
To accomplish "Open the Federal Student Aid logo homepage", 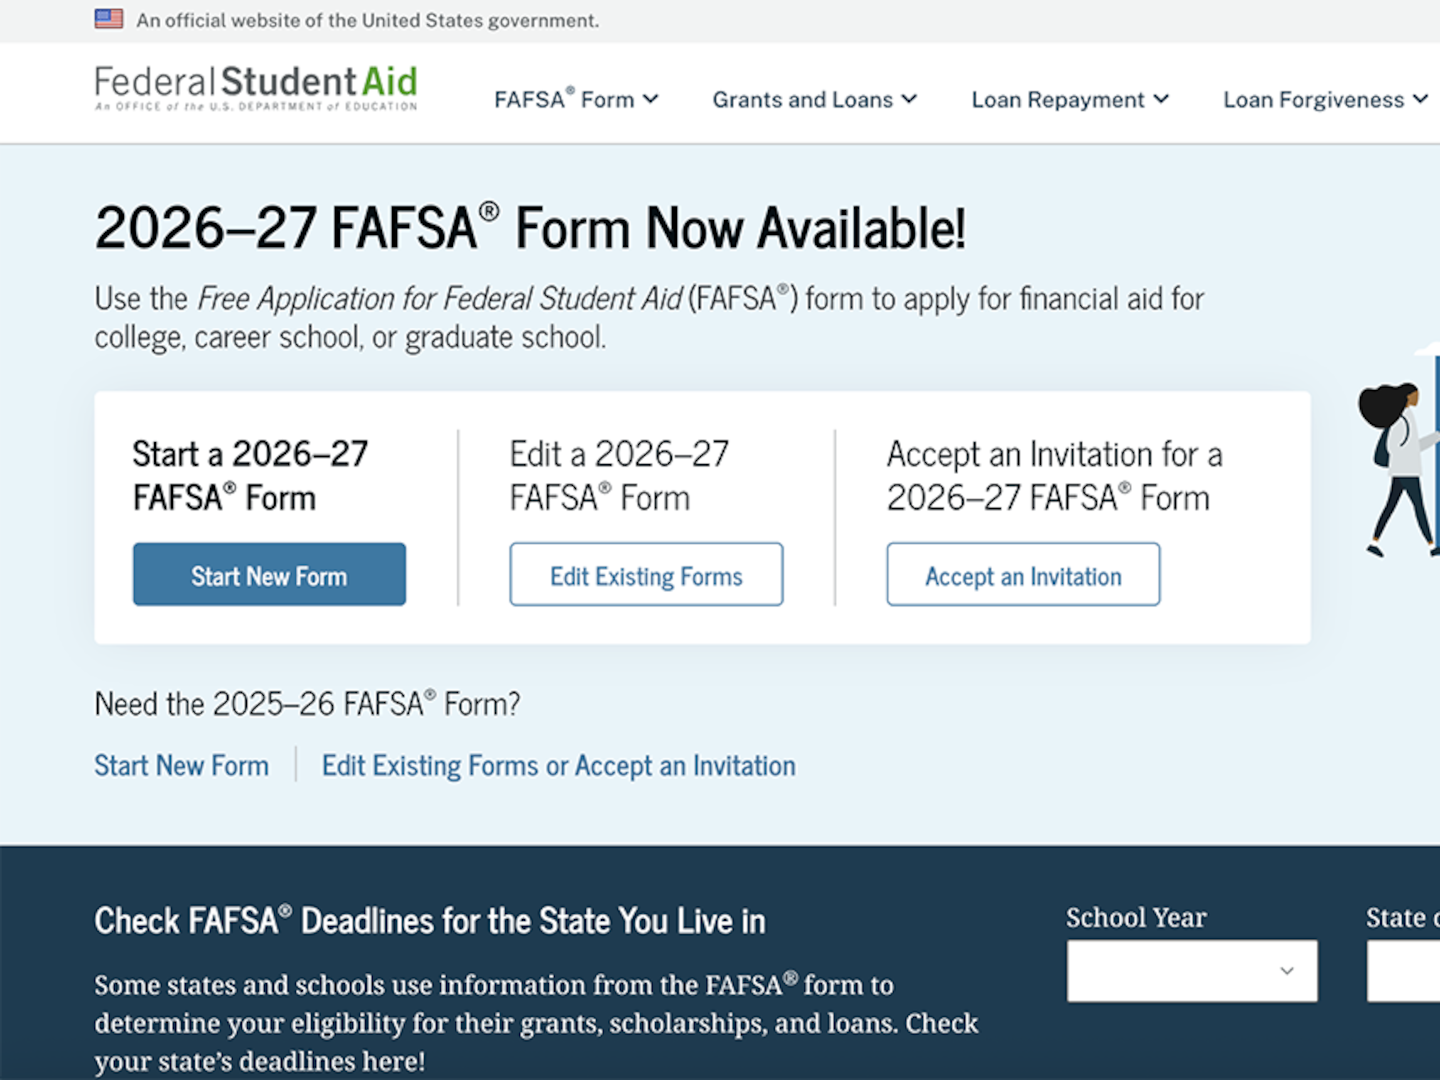I will point(256,88).
